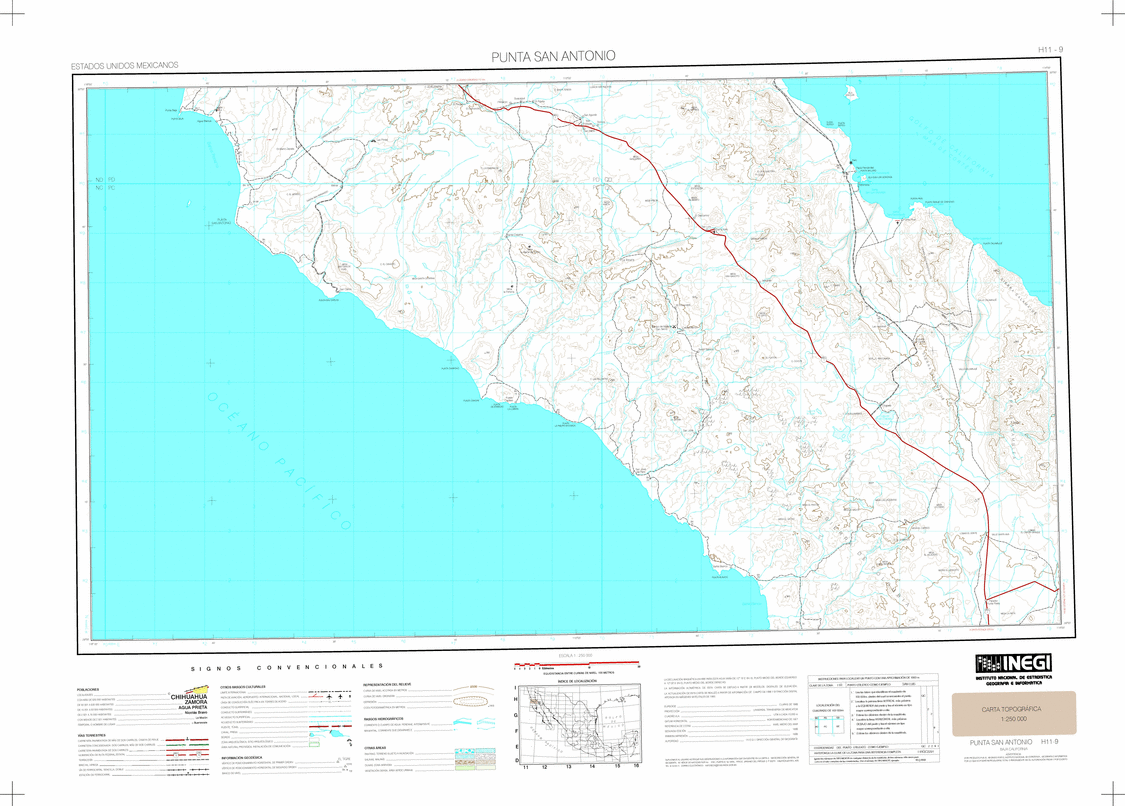Click the INEGI logo

coord(1013,663)
